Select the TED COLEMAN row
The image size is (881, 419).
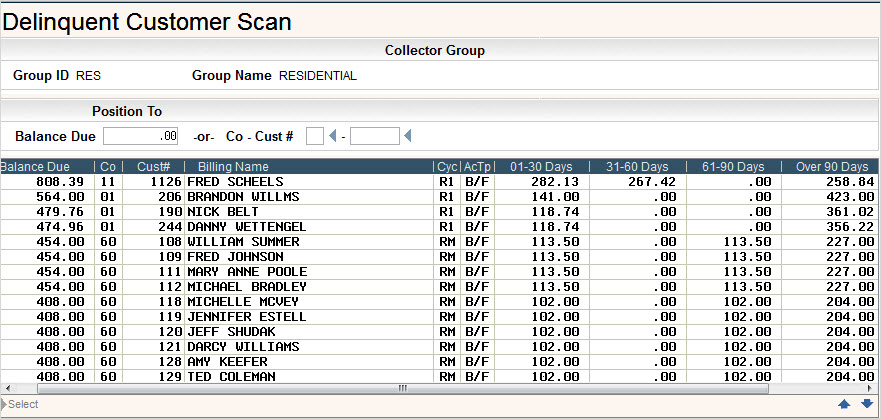coord(438,376)
